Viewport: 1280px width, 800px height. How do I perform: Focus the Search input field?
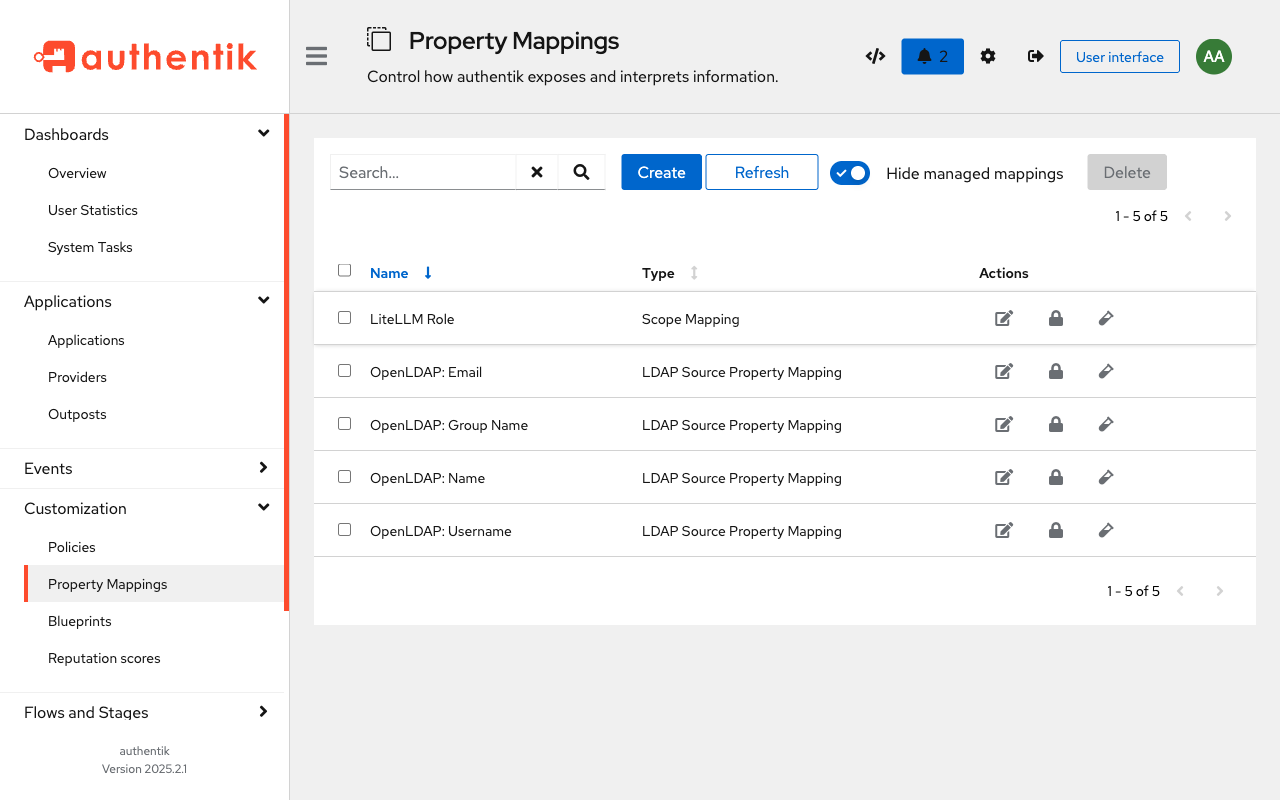423,172
